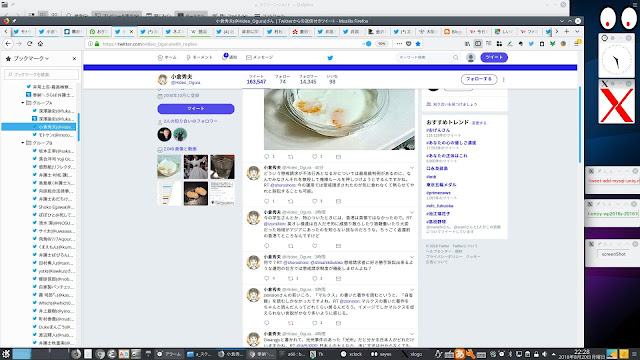640x360 pixels.
Task: Open the Firefox Library toolbar icon
Action: pyautogui.click(x=467, y=44)
